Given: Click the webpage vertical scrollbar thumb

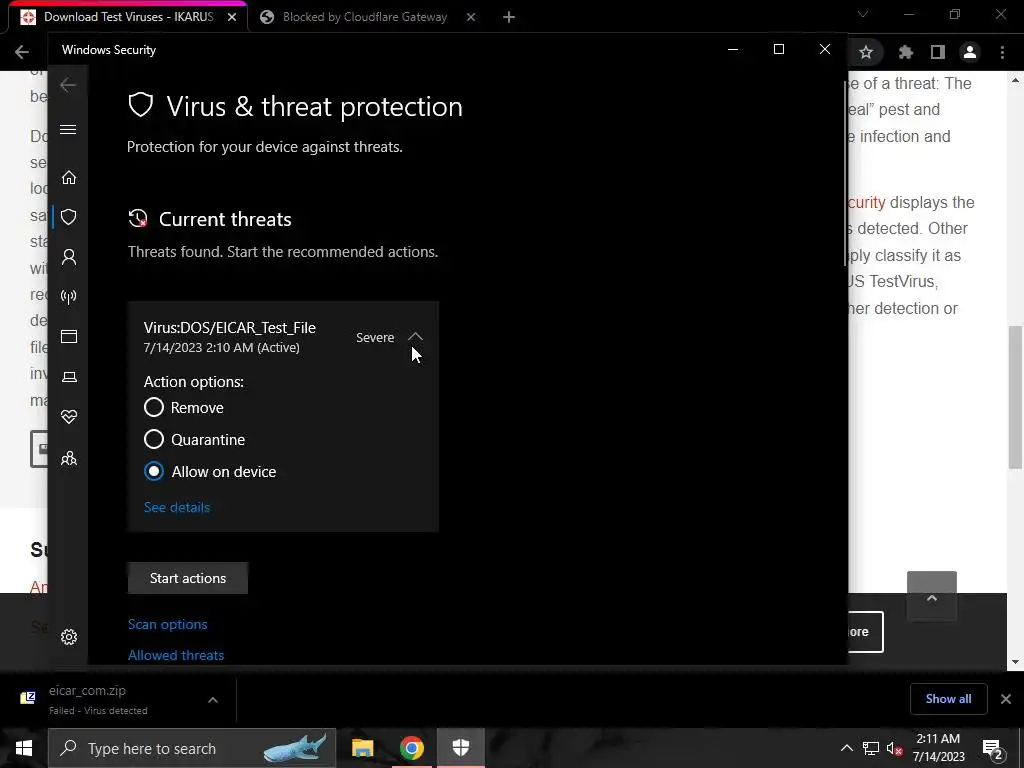Looking at the screenshot, I should (x=1015, y=396).
